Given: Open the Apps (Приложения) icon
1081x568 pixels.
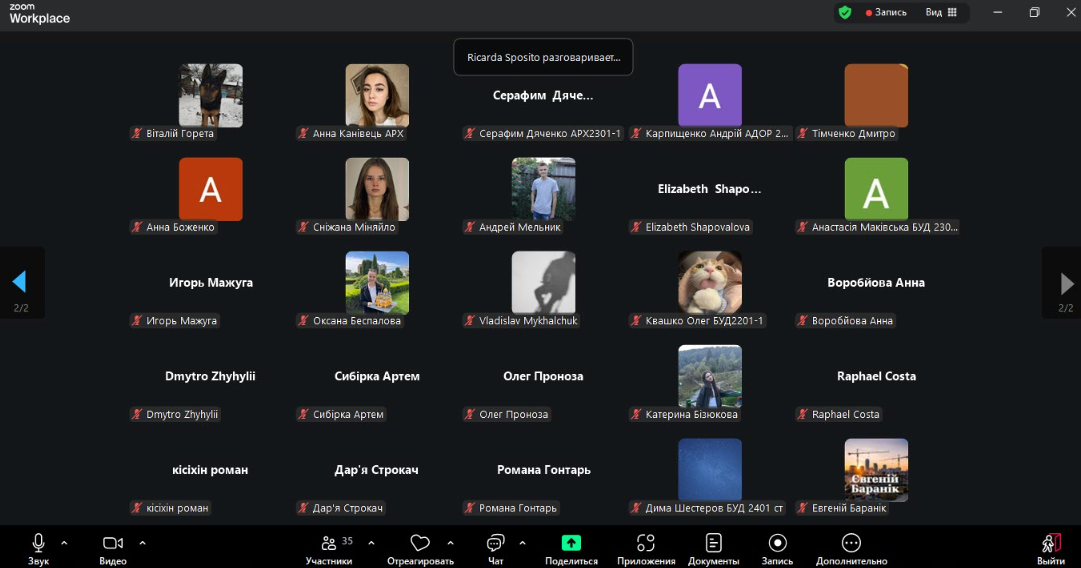Looking at the screenshot, I should pyautogui.click(x=645, y=543).
